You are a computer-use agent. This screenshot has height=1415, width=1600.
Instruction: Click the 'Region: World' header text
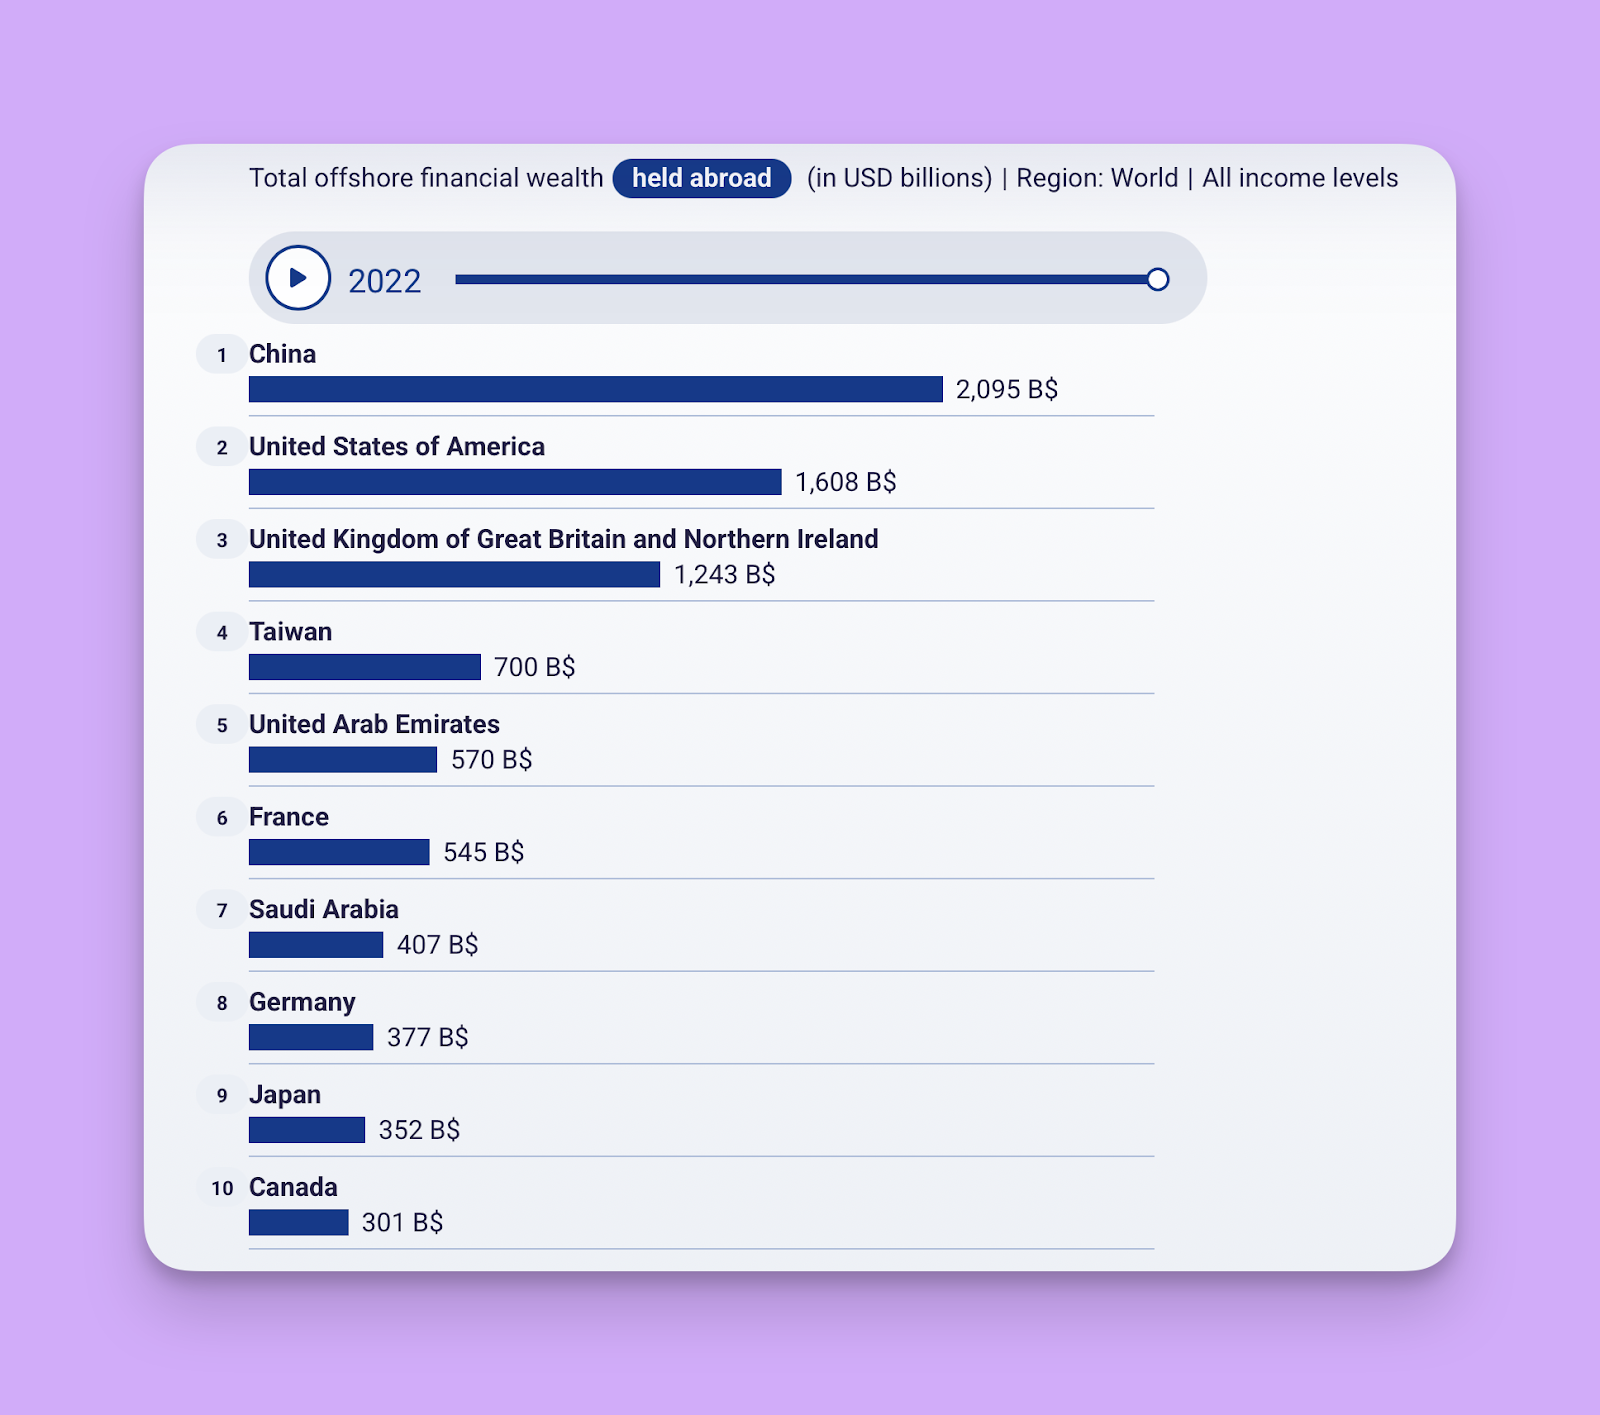(1096, 178)
